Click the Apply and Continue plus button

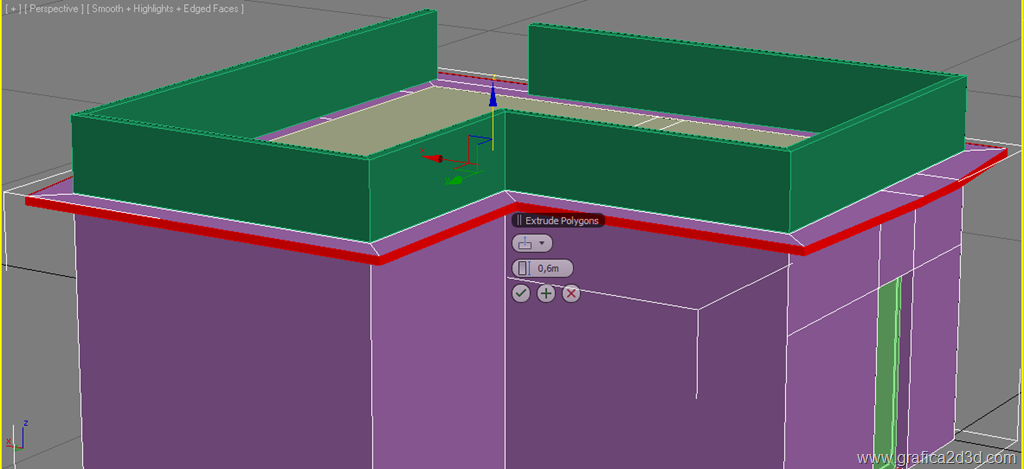click(x=546, y=293)
